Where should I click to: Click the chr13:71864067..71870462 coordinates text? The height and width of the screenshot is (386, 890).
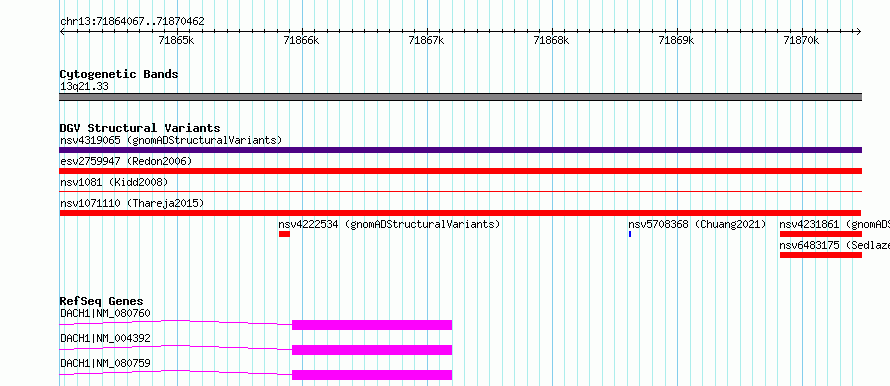coord(132,22)
